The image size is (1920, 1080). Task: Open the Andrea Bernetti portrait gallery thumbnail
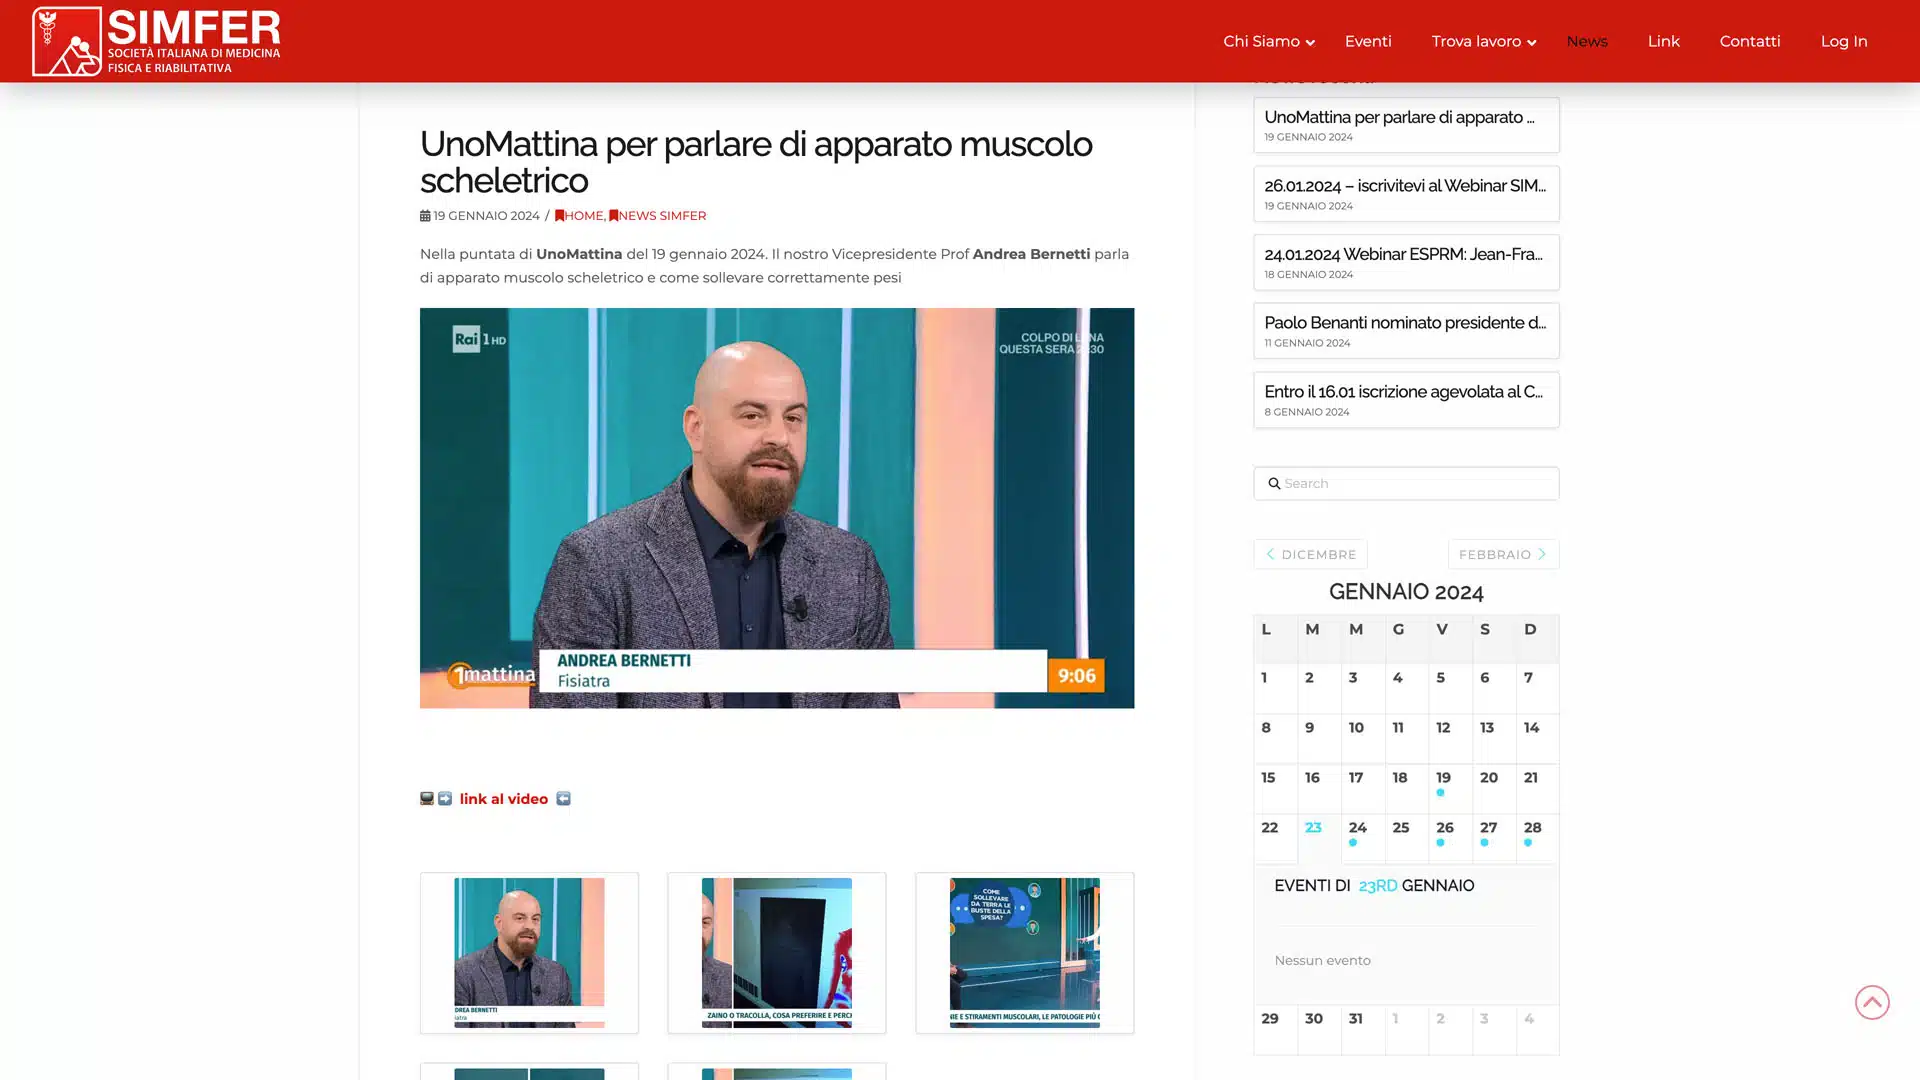tap(529, 953)
